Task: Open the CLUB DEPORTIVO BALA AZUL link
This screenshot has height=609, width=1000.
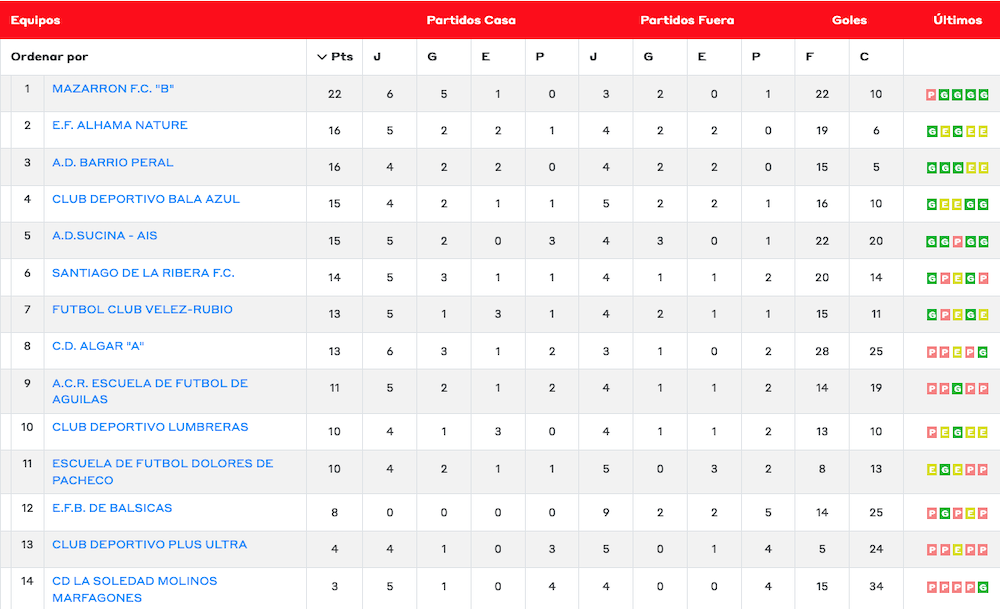Action: tap(146, 199)
